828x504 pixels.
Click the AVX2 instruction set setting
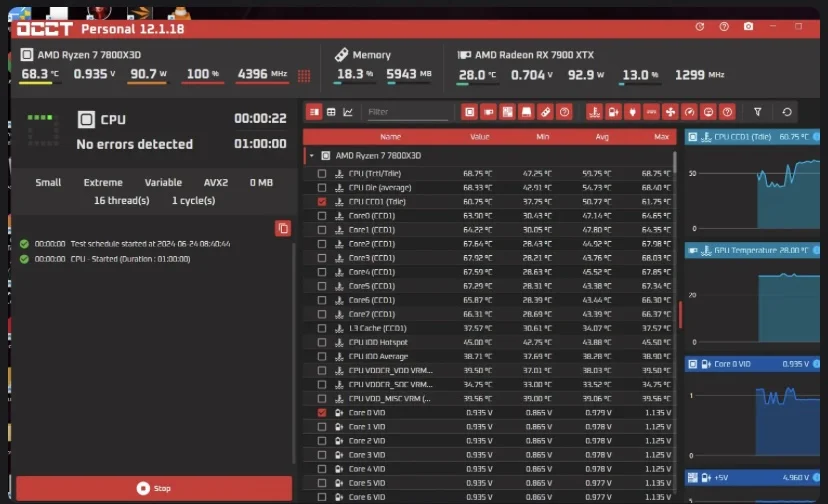coord(216,182)
